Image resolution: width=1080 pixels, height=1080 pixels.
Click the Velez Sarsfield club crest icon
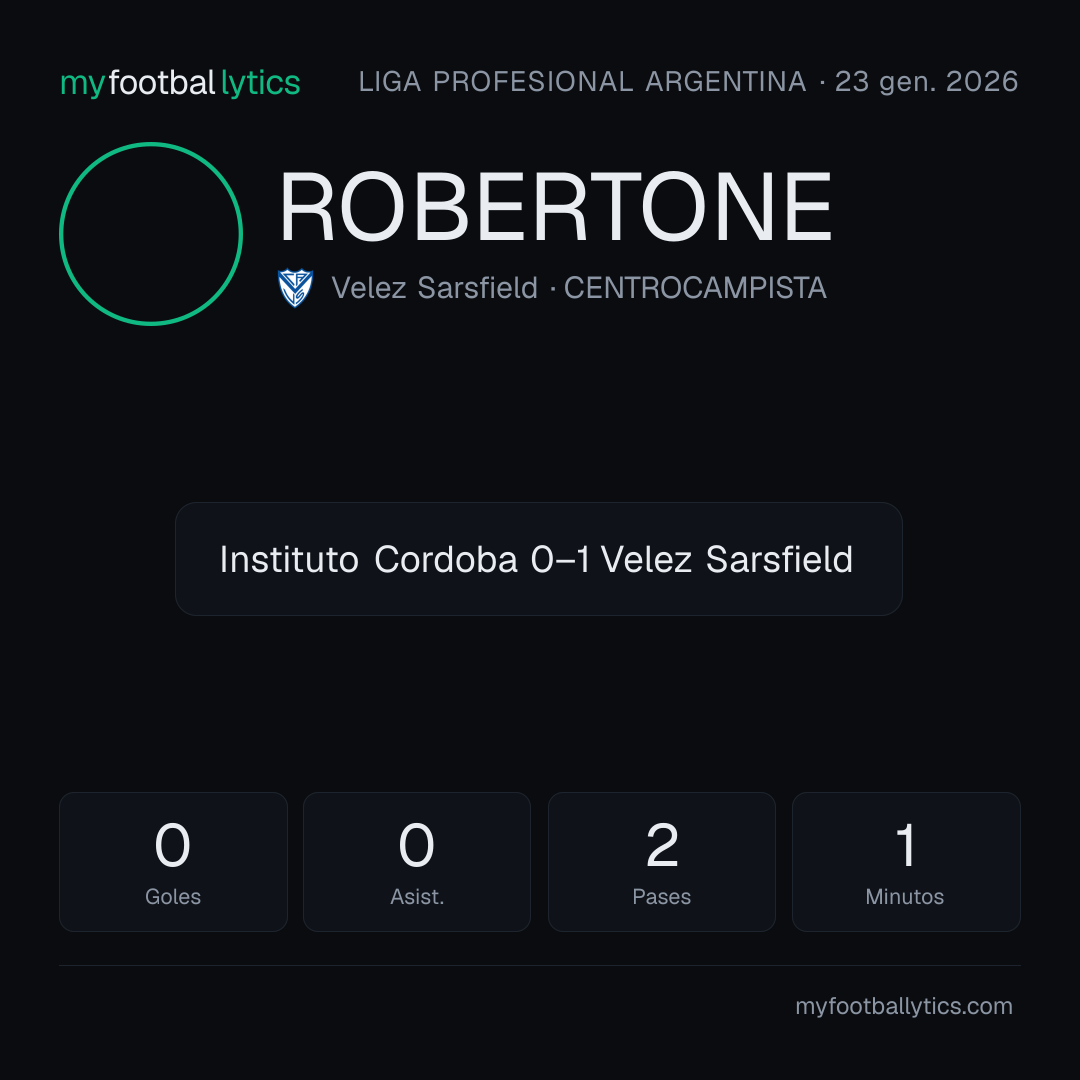[295, 288]
